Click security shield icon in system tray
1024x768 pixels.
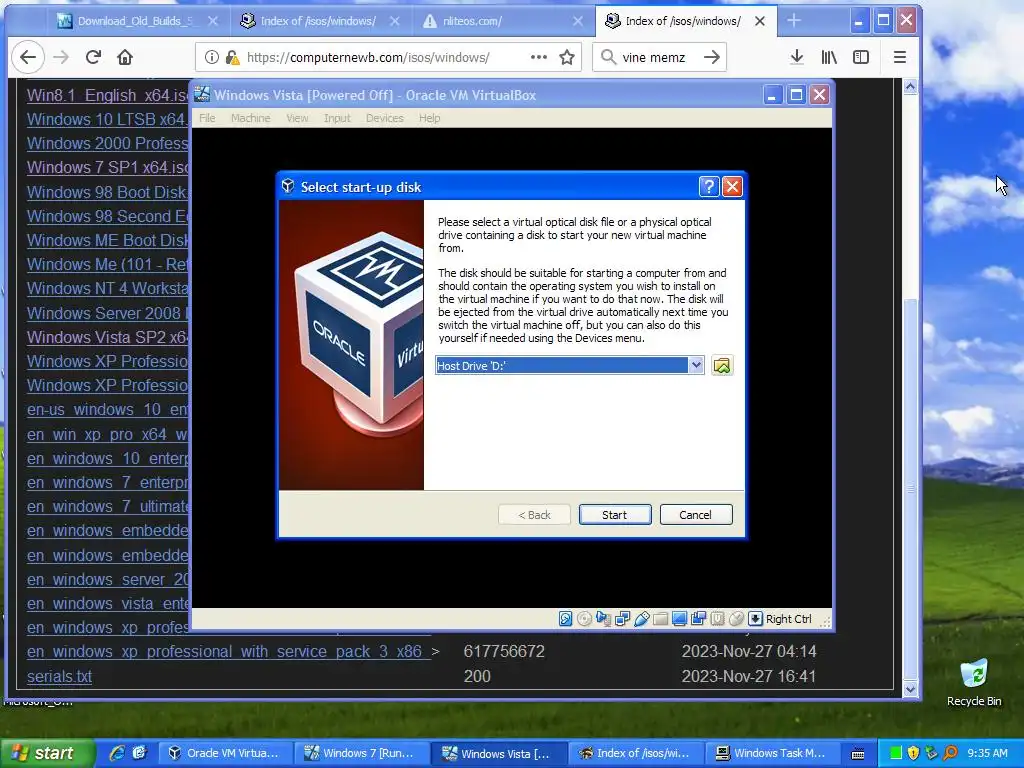pos(913,753)
